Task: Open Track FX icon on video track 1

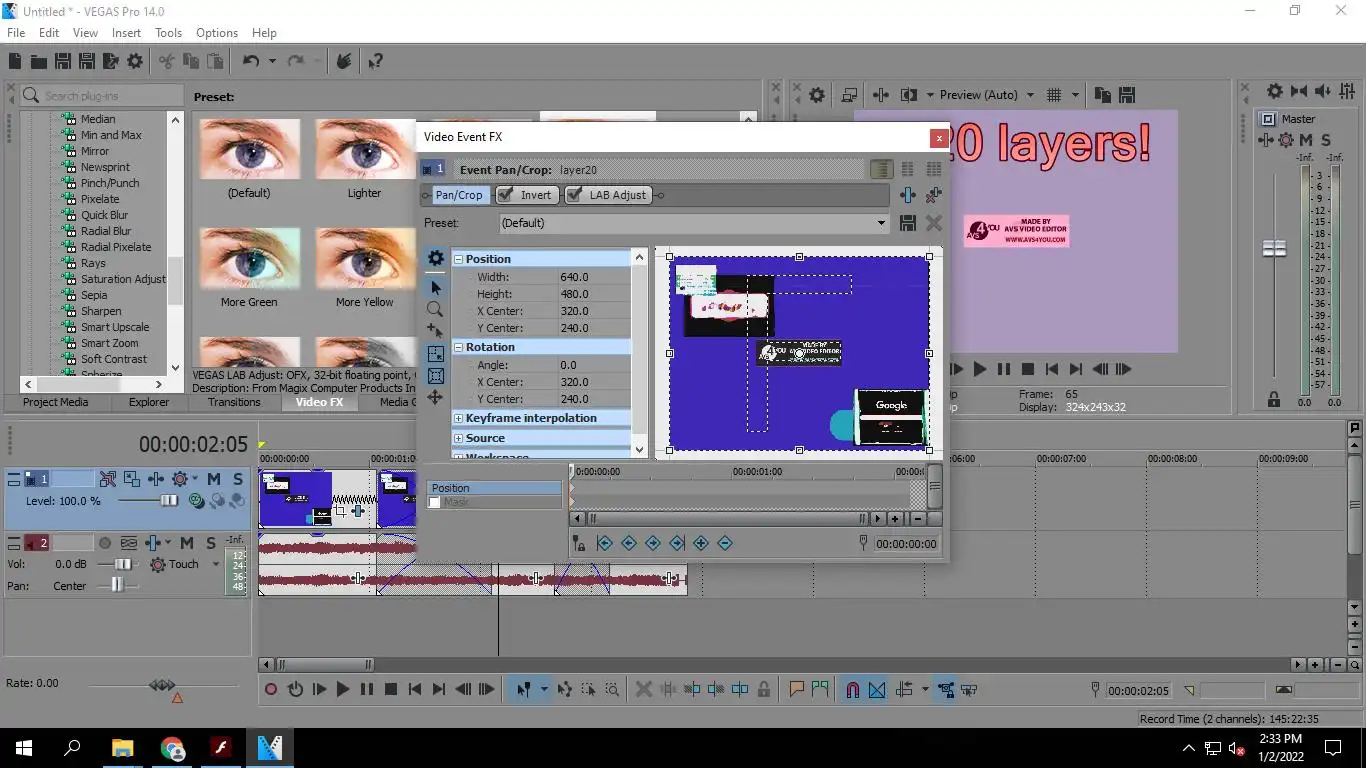Action: pyautogui.click(x=156, y=480)
